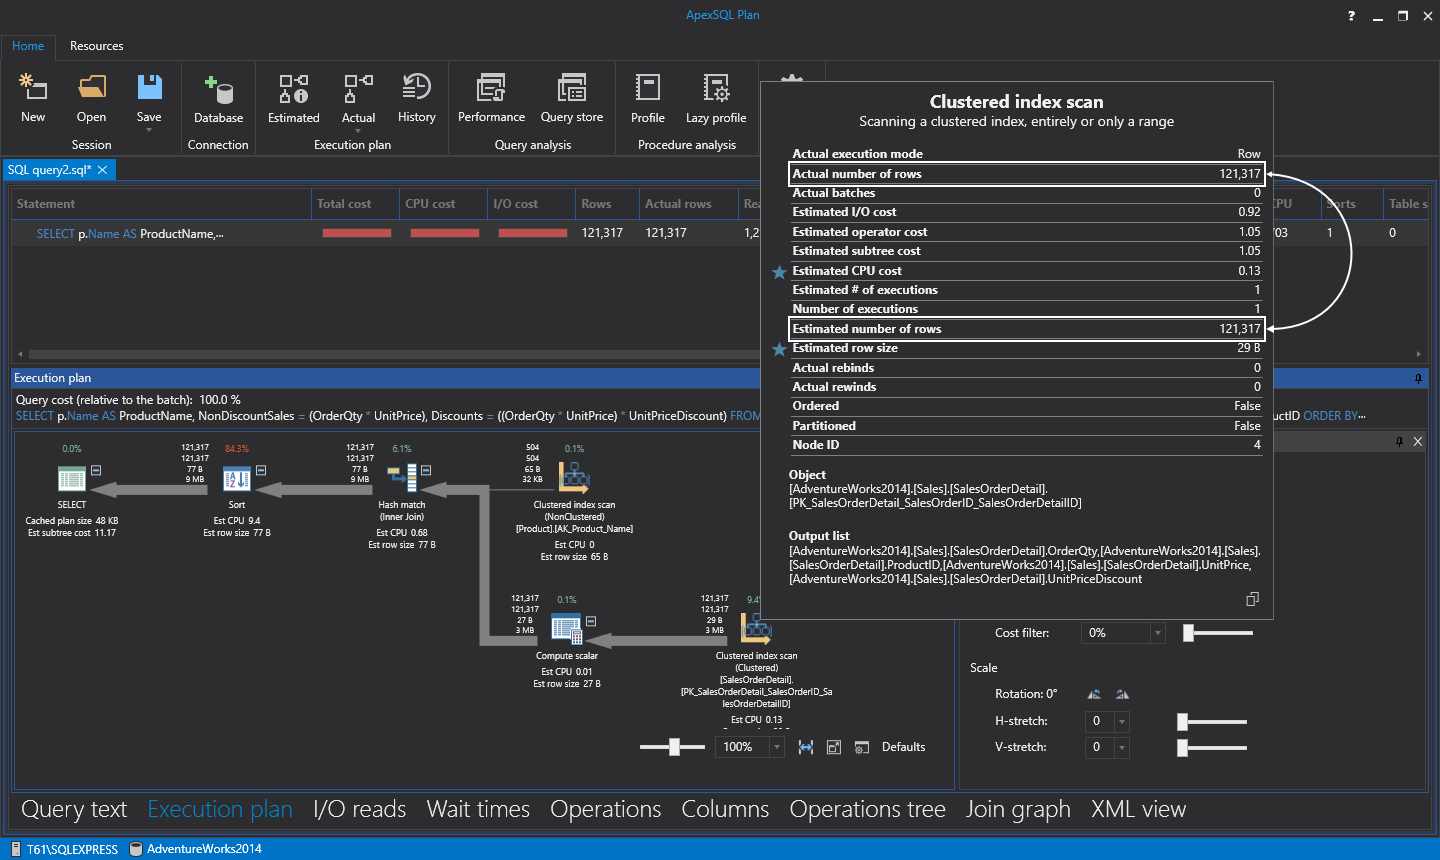Screen dimensions: 1440x860
Task: Open the zoom 100% dropdown
Action: coord(777,747)
